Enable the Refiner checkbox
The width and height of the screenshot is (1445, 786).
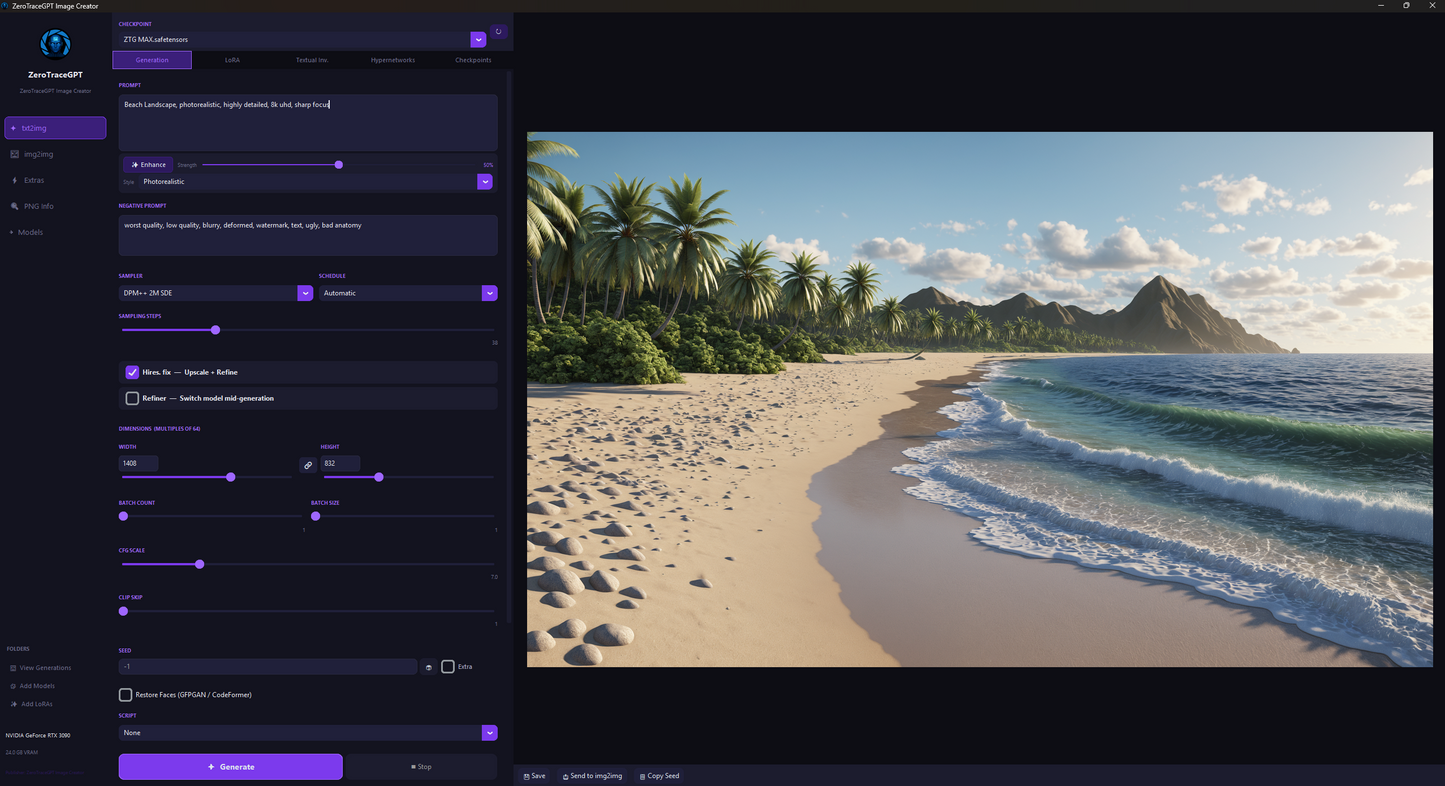(132, 398)
